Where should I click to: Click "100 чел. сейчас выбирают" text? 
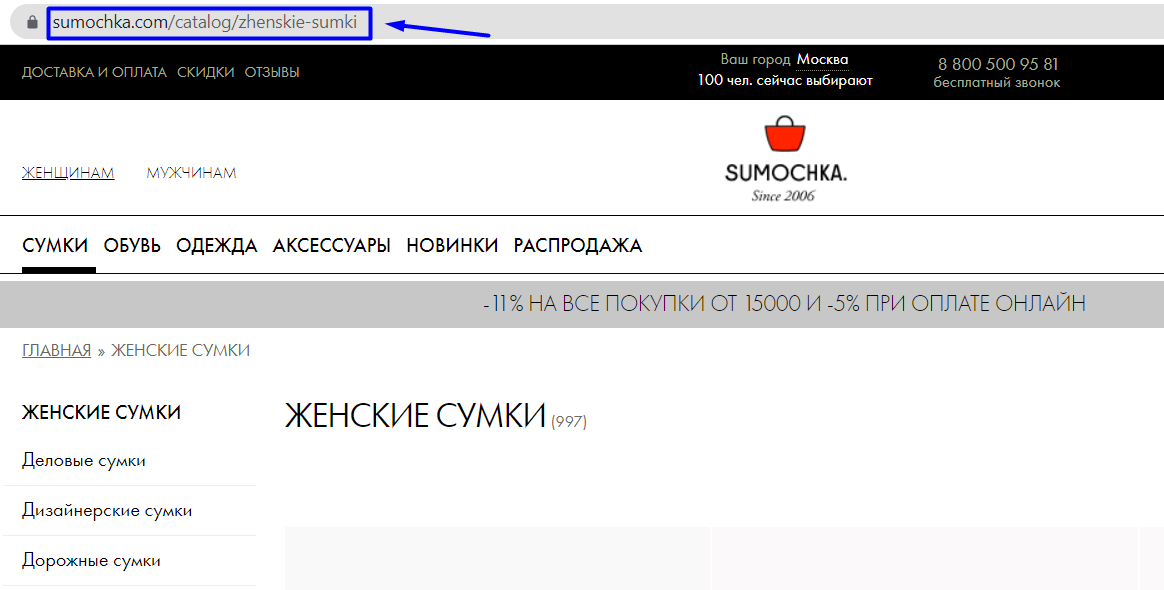(785, 80)
